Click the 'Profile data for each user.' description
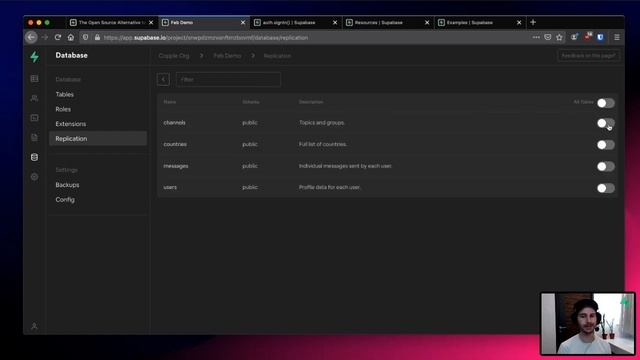Image resolution: width=640 pixels, height=360 pixels. tap(330, 187)
